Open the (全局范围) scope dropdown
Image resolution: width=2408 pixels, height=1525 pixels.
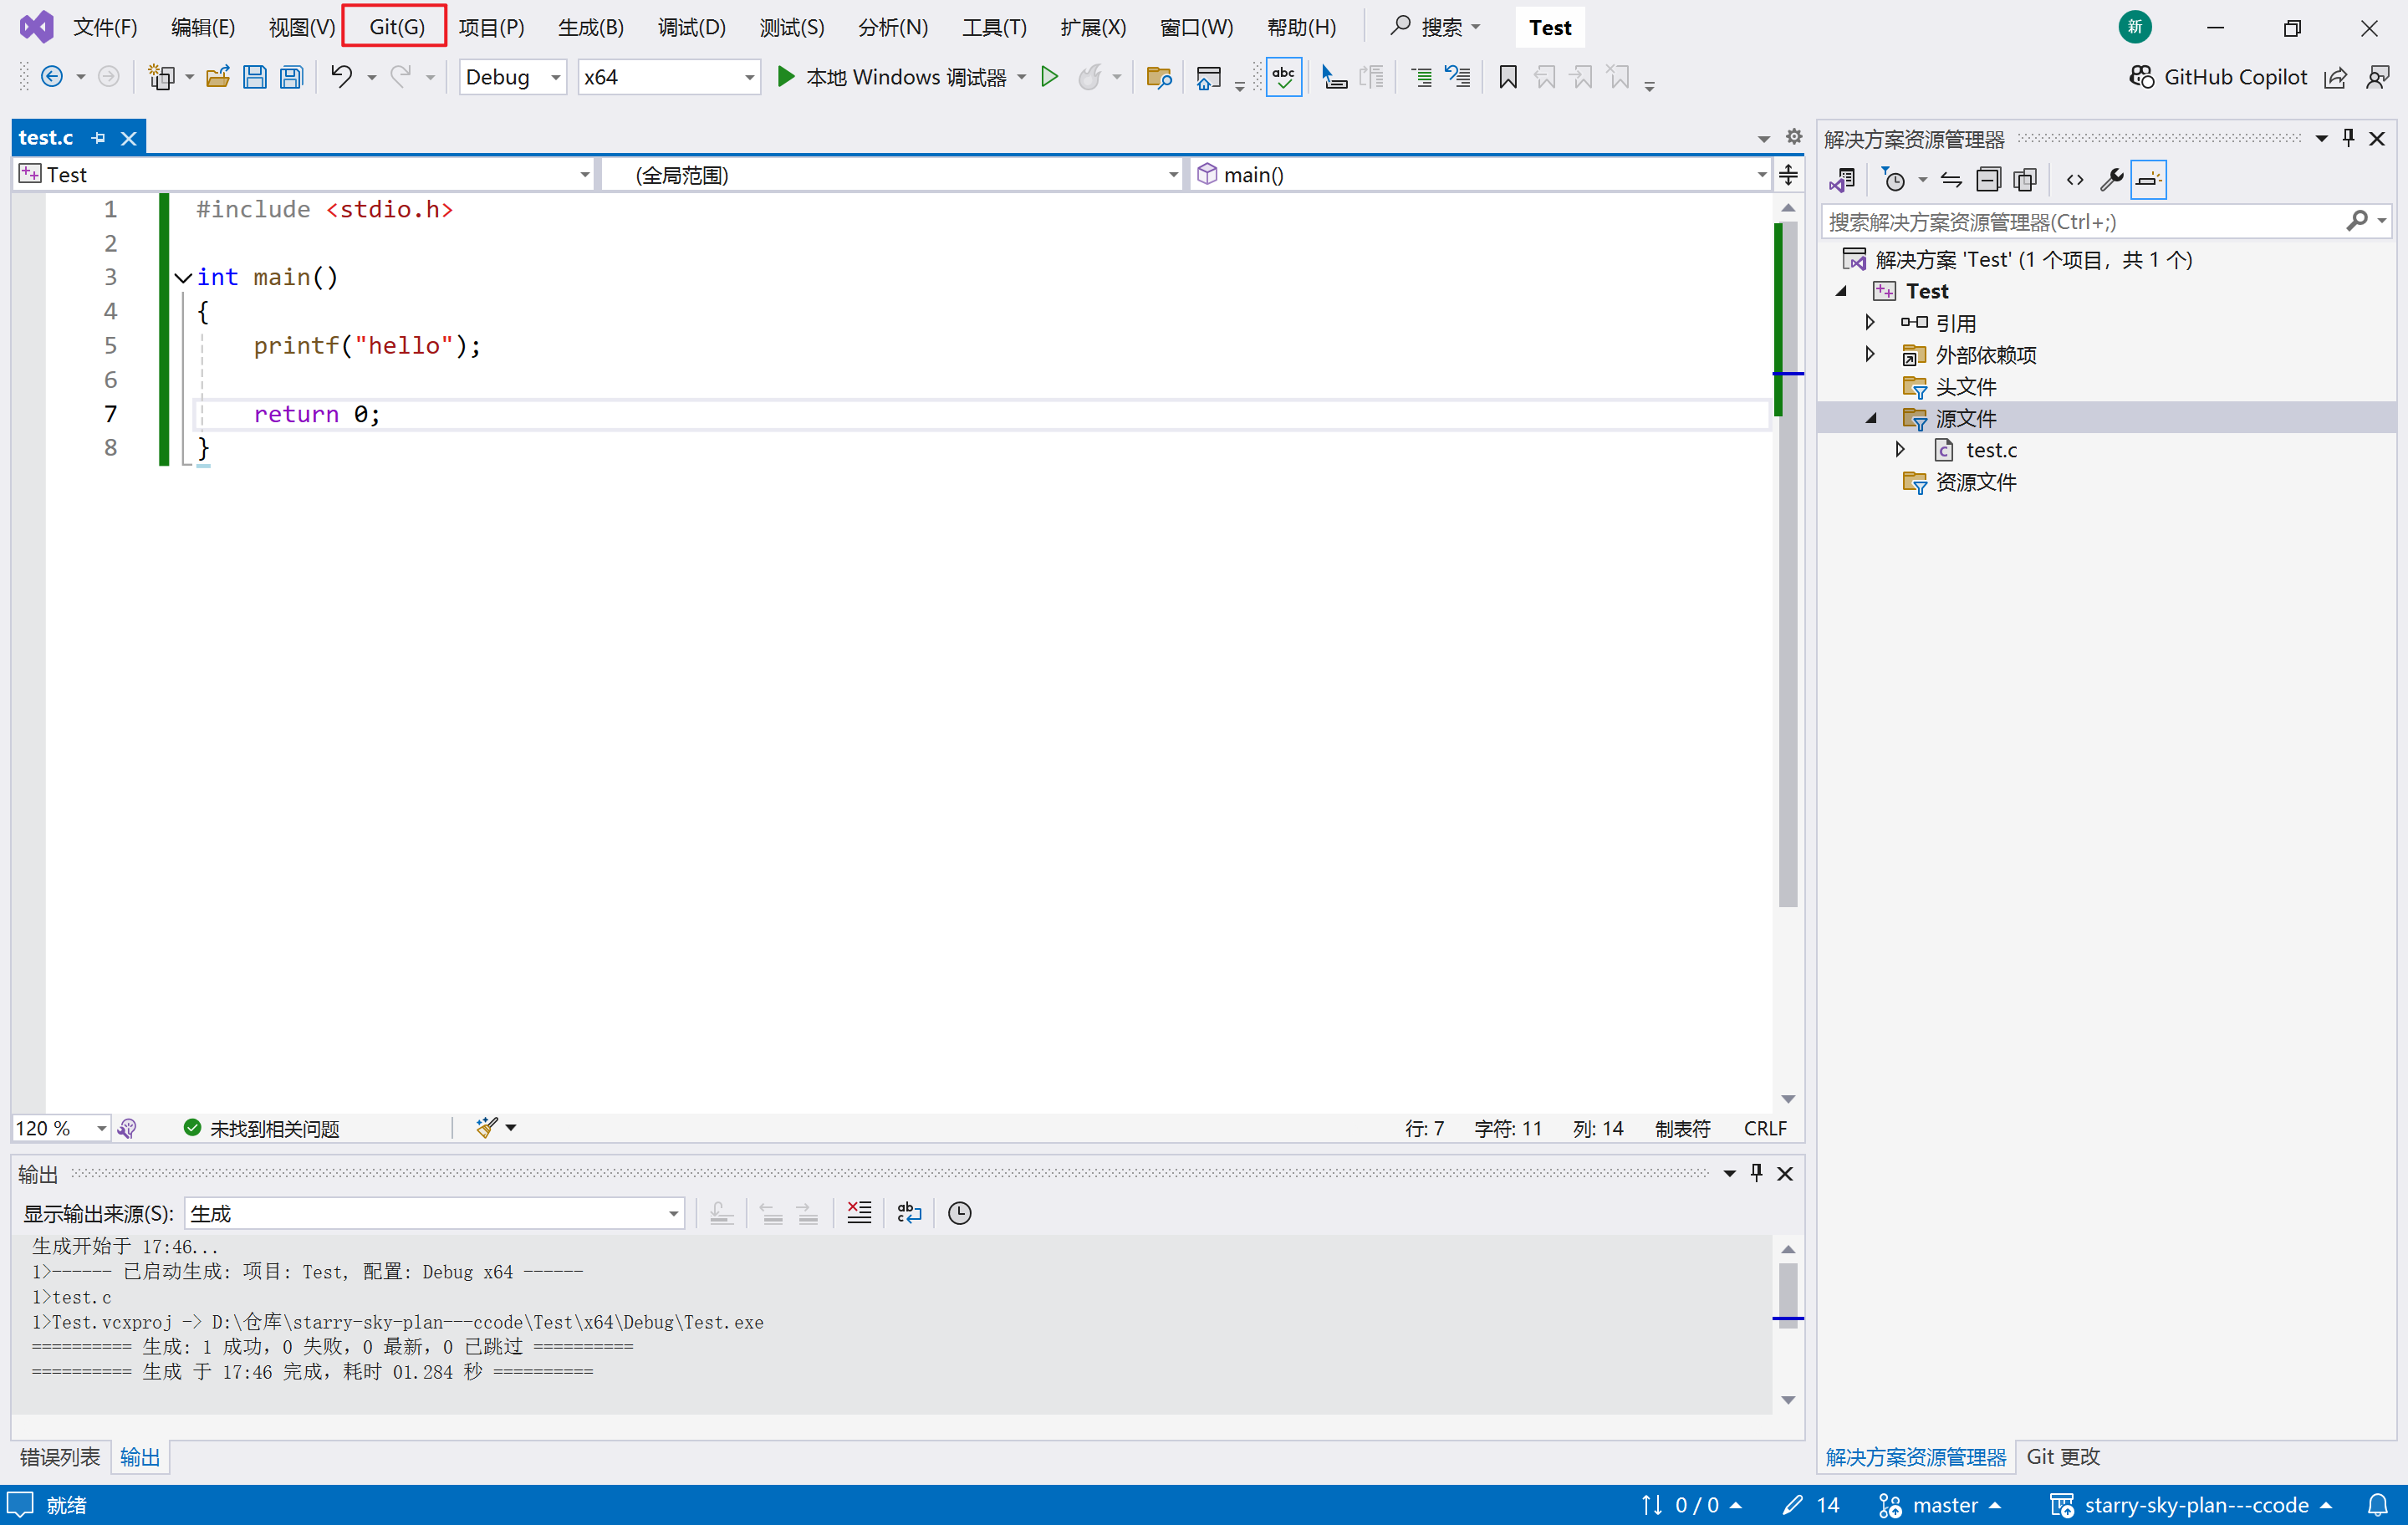pyautogui.click(x=892, y=174)
